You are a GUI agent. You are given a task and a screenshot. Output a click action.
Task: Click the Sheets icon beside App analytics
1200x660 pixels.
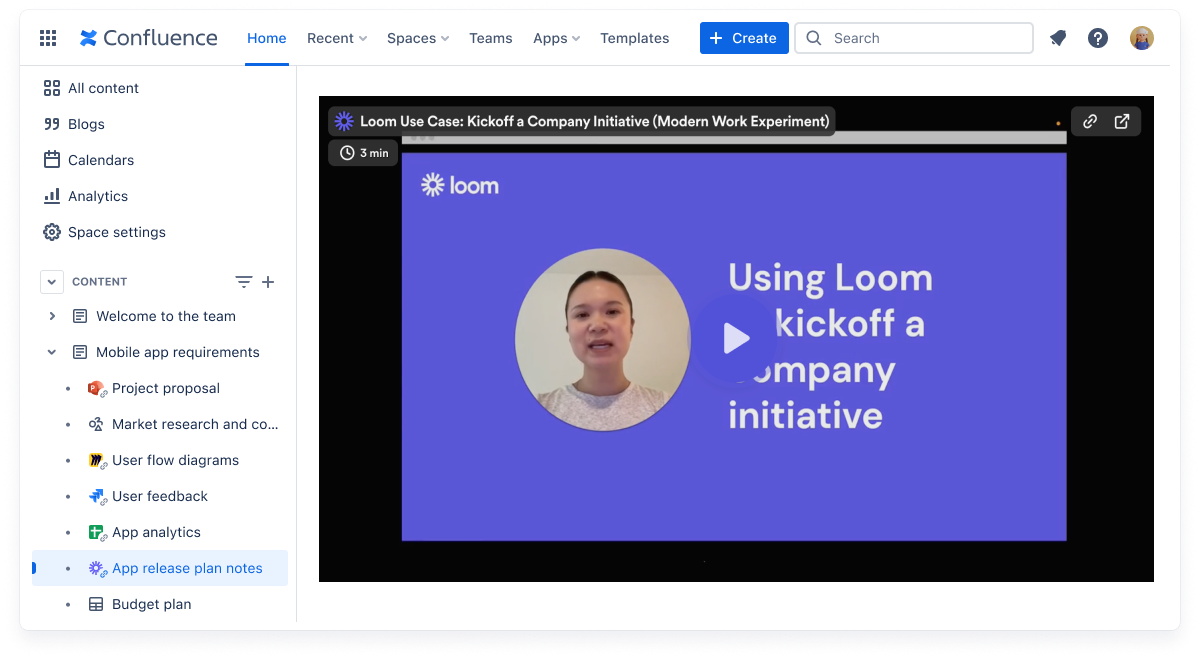pyautogui.click(x=97, y=532)
